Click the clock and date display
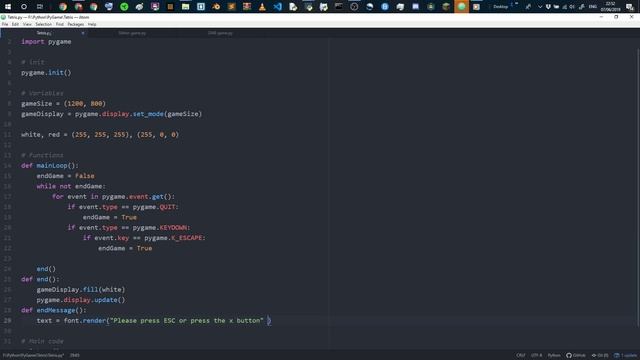Screen dimensions: 640x360 pos(611,7)
